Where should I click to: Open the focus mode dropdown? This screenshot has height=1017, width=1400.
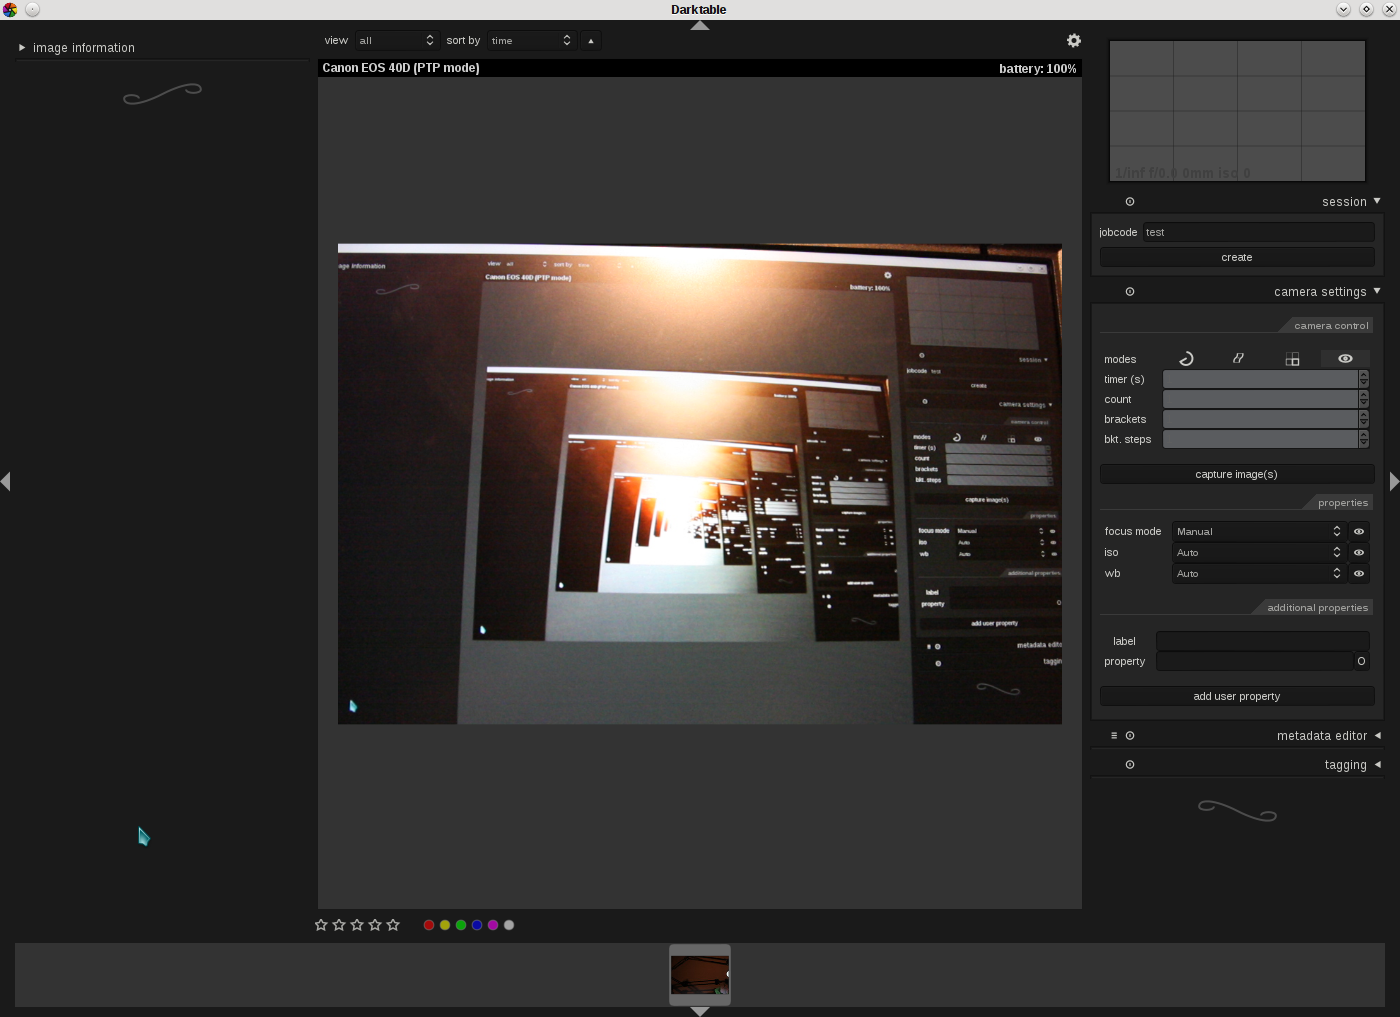[x=1259, y=532]
